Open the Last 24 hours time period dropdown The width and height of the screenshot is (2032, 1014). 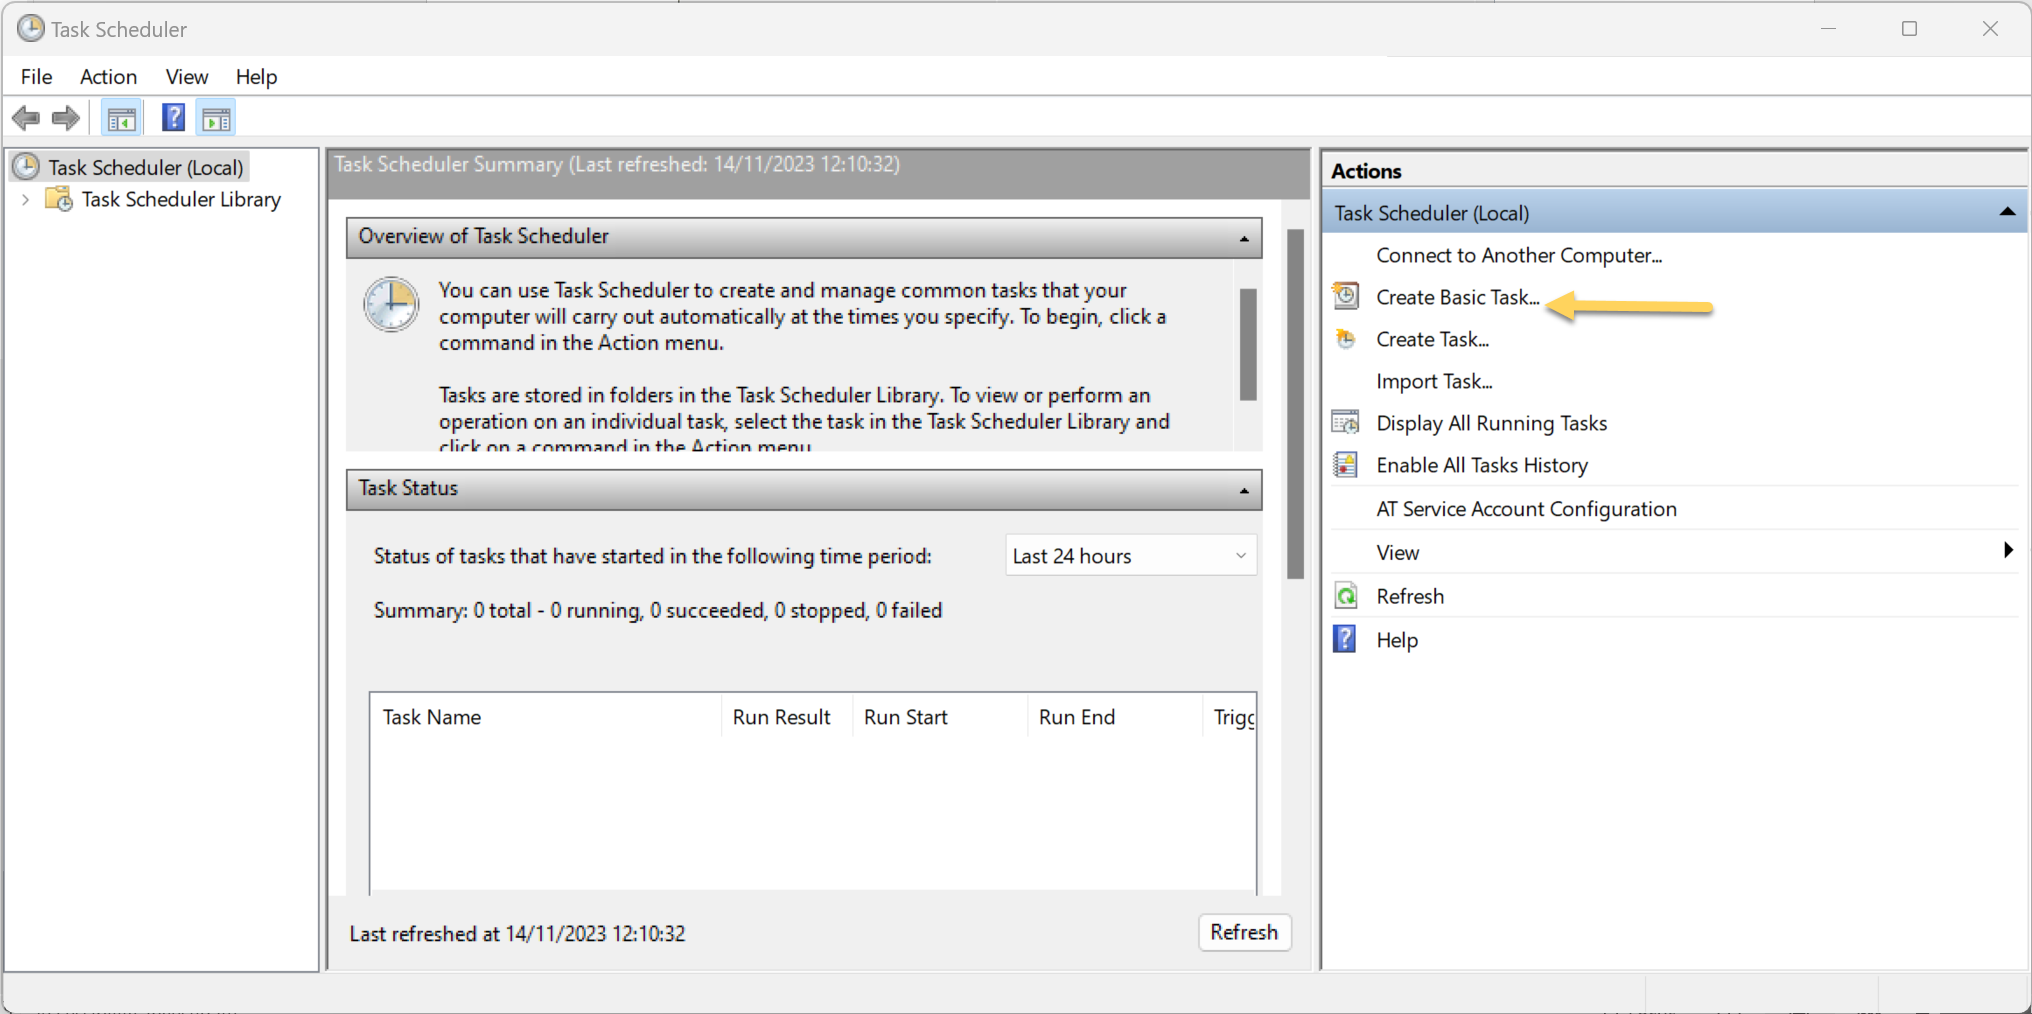click(1130, 556)
